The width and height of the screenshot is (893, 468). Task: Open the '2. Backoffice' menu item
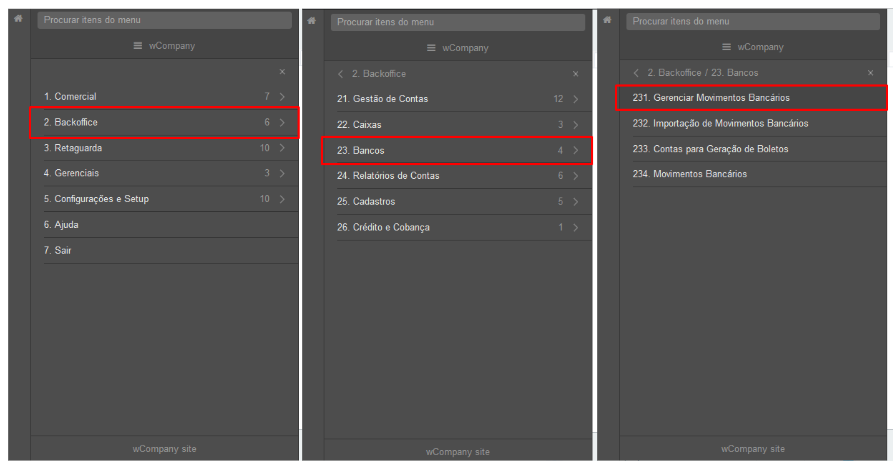pos(165,122)
